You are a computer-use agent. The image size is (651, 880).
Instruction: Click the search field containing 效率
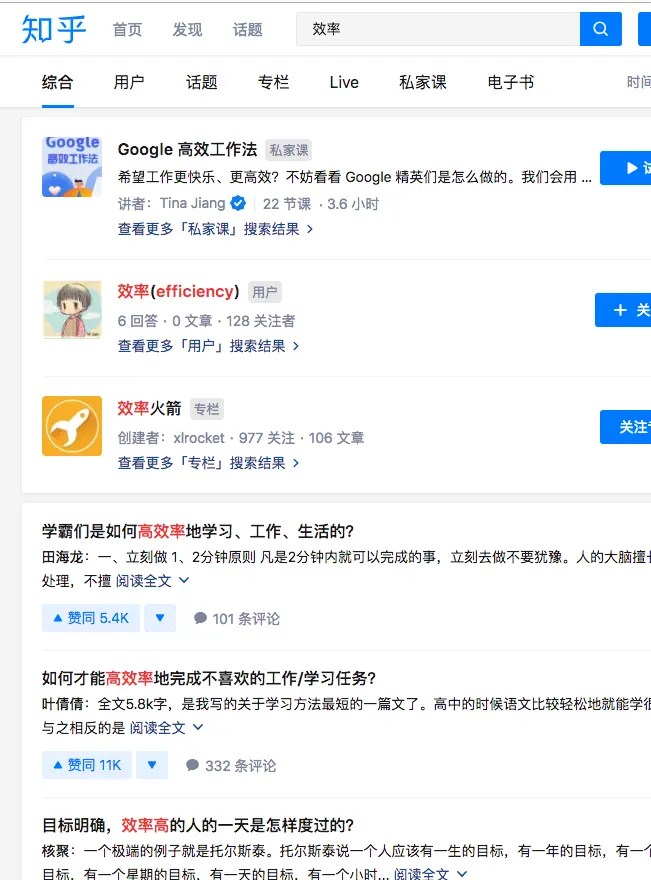[438, 29]
